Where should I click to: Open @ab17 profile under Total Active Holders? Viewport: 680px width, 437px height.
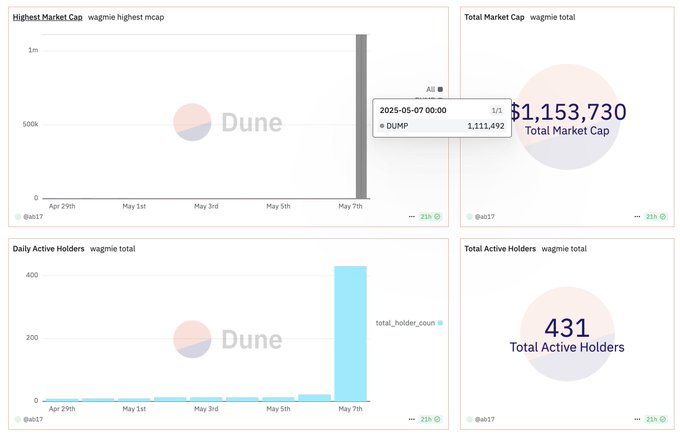(x=484, y=419)
